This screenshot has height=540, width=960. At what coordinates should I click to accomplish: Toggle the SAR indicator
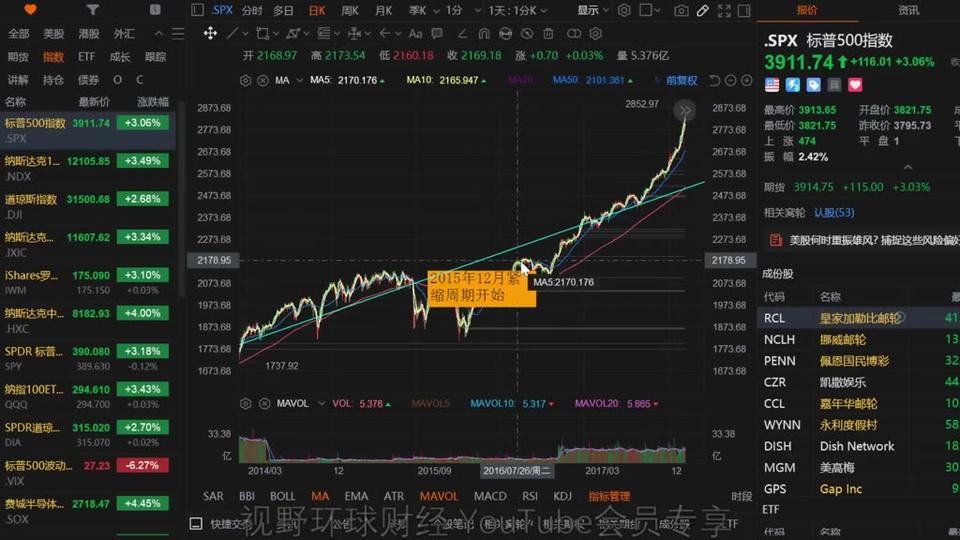pos(213,496)
